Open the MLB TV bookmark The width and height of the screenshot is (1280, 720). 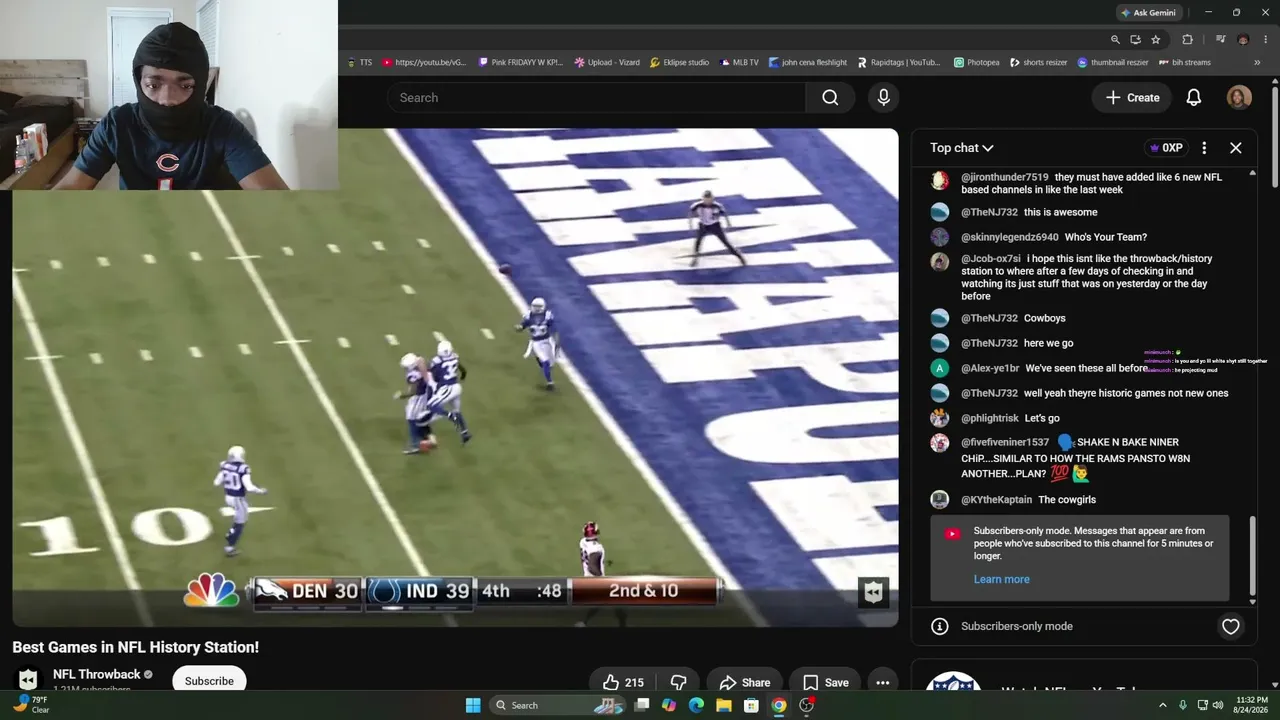click(x=739, y=62)
